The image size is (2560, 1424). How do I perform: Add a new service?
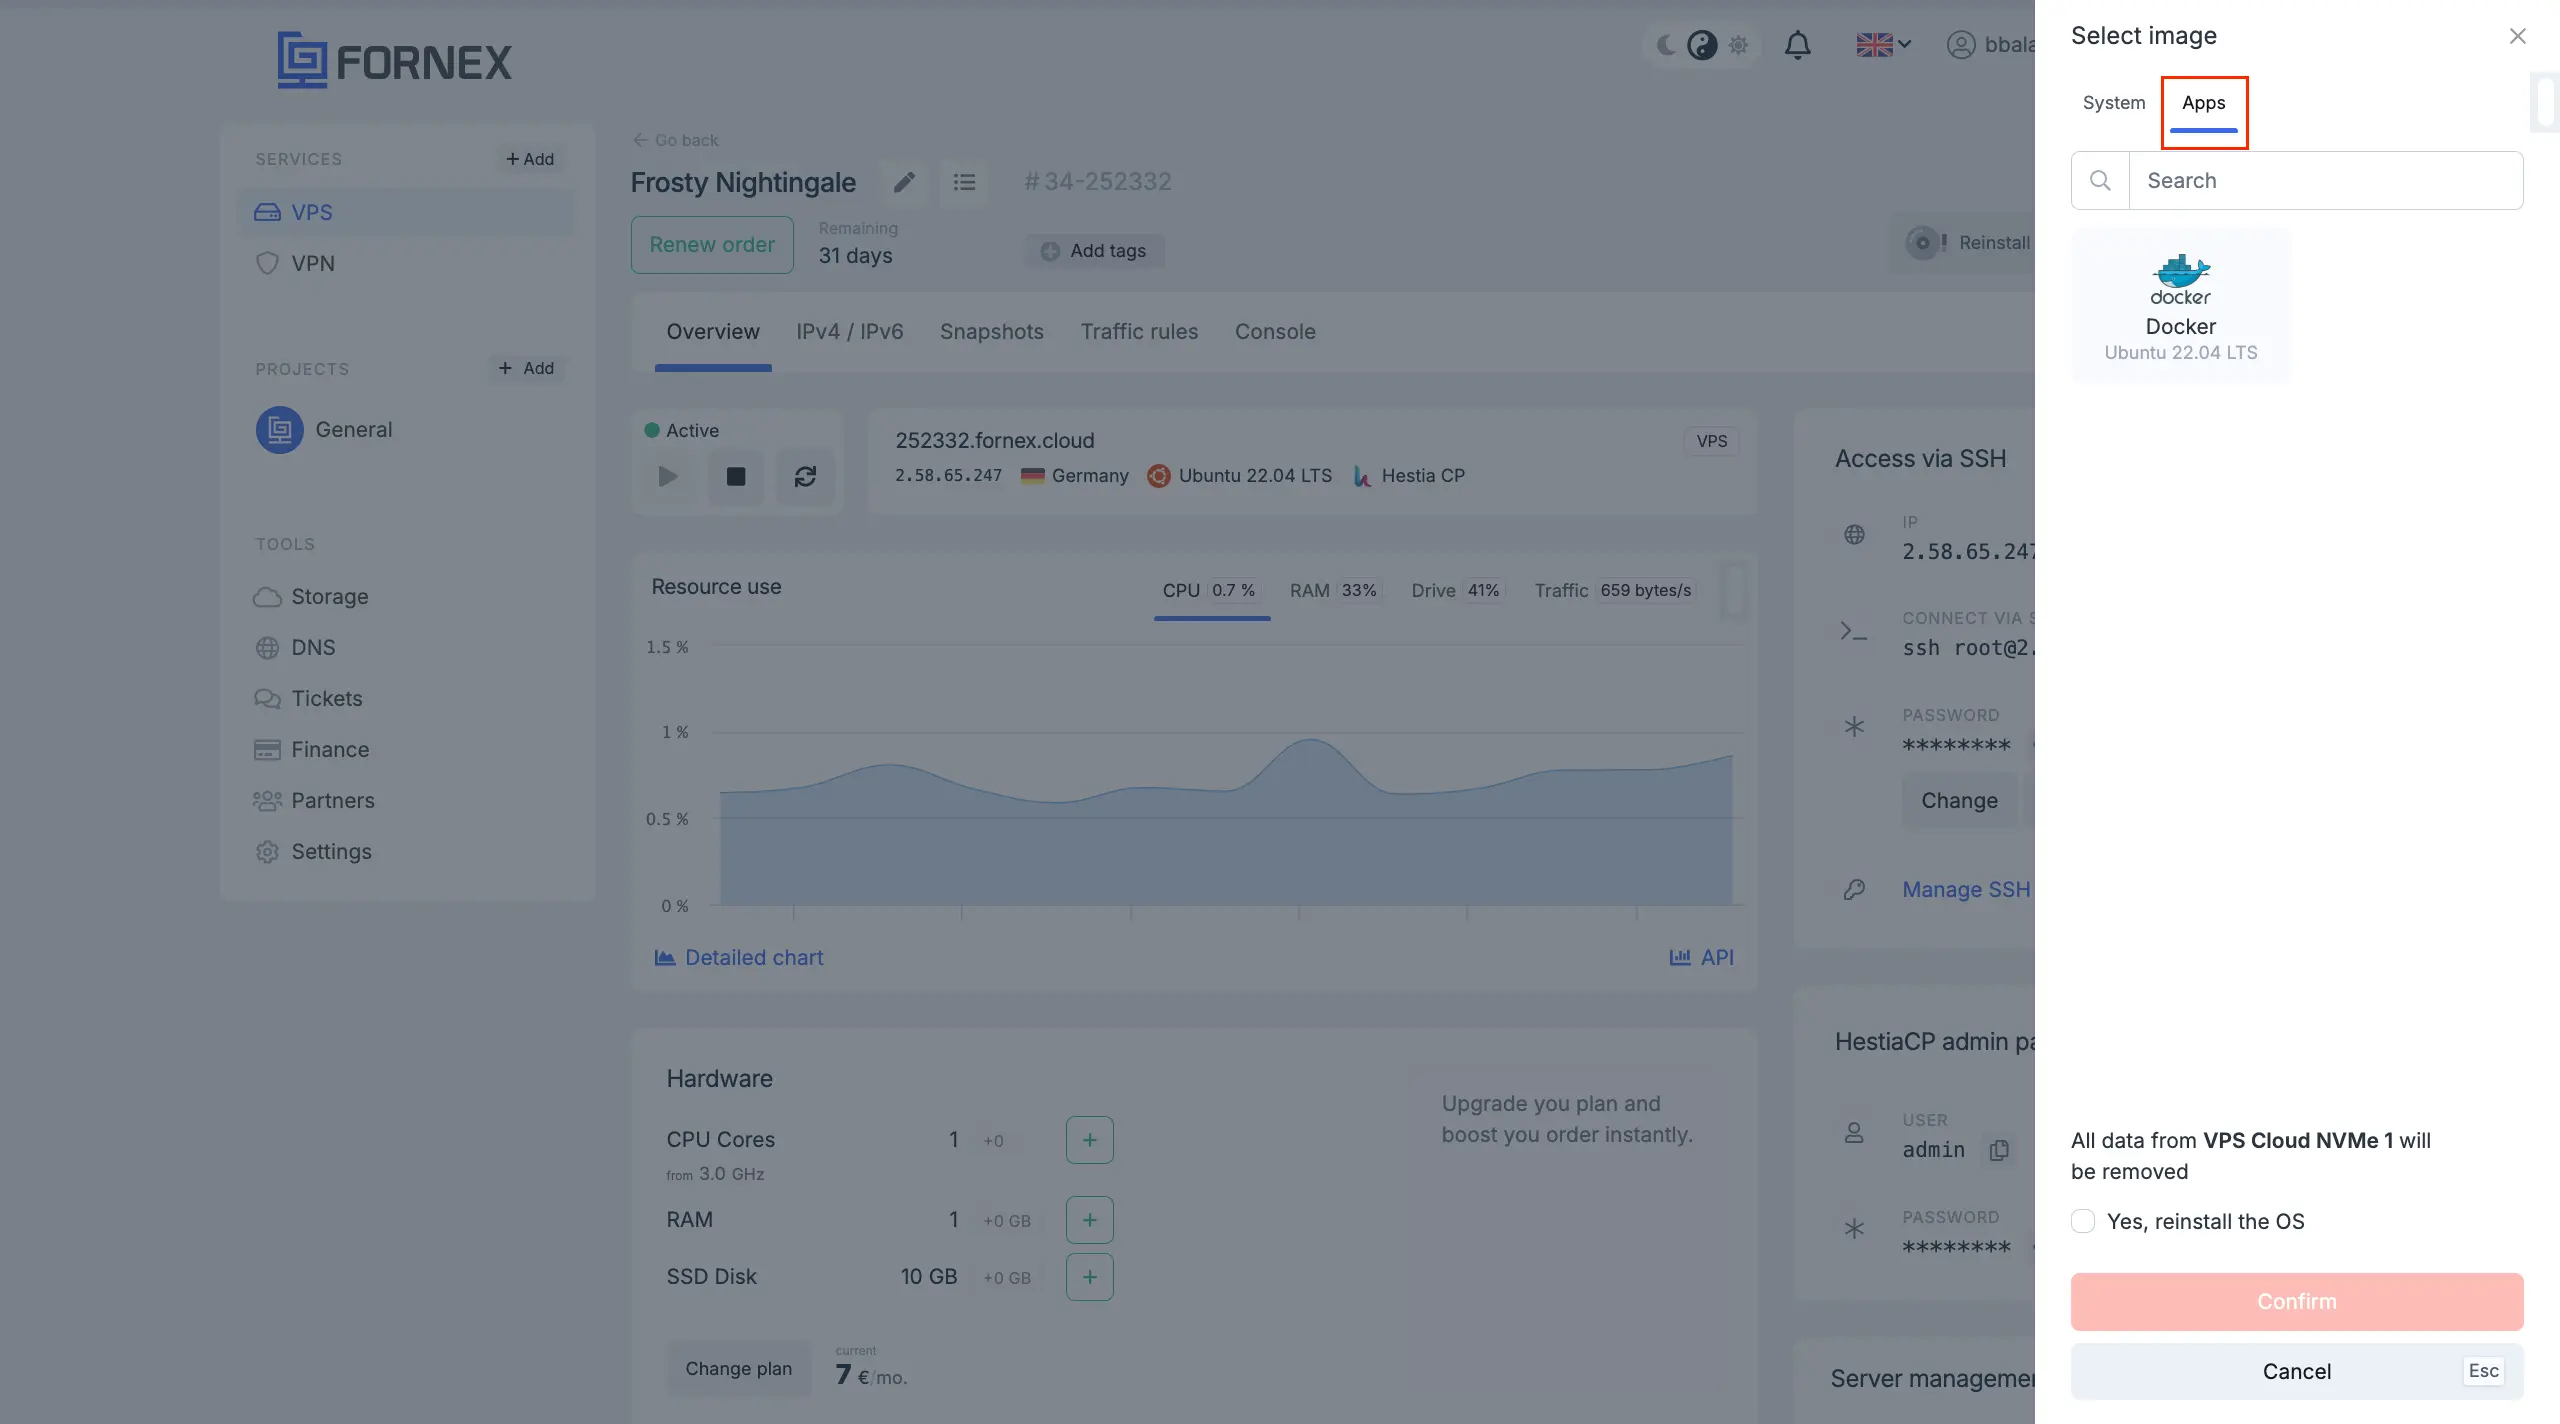click(x=530, y=159)
